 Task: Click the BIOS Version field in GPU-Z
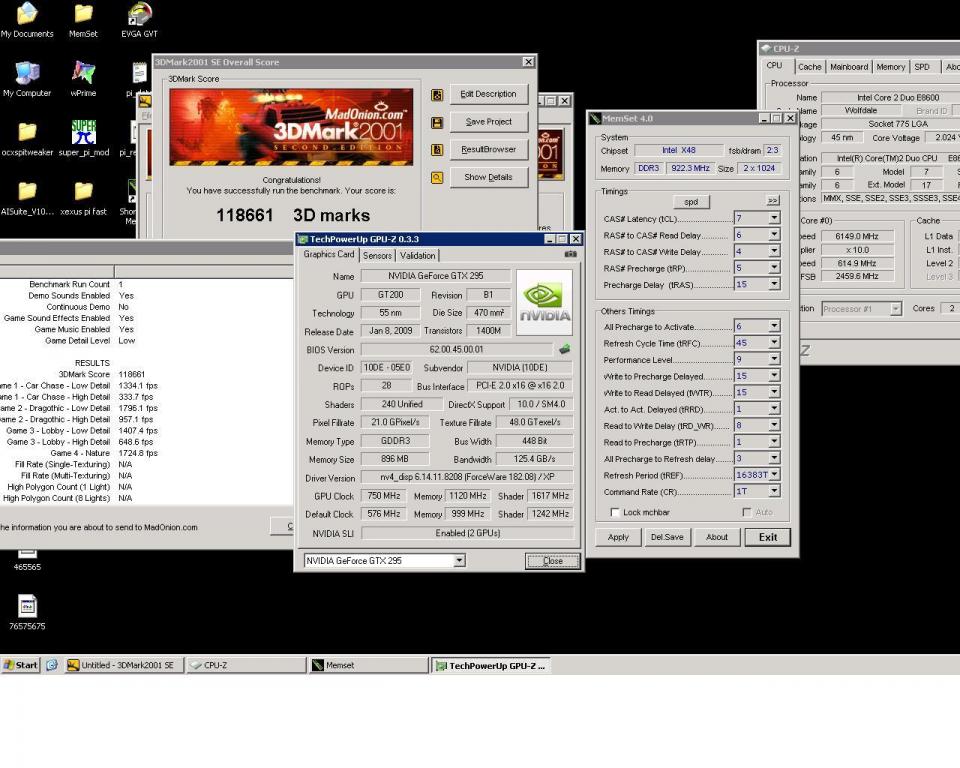[457, 350]
